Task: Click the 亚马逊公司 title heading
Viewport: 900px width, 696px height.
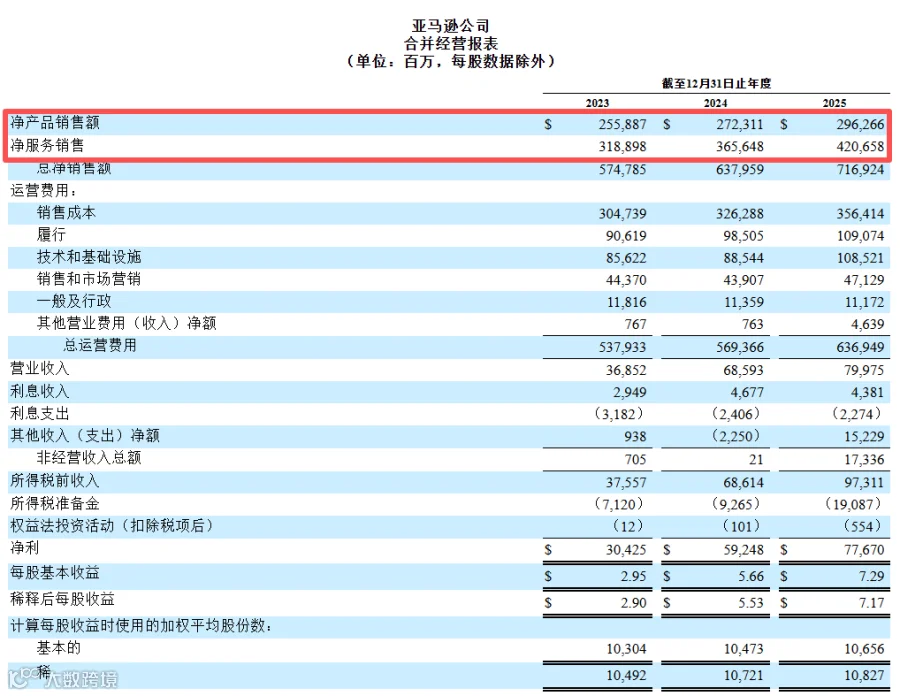Action: click(451, 26)
